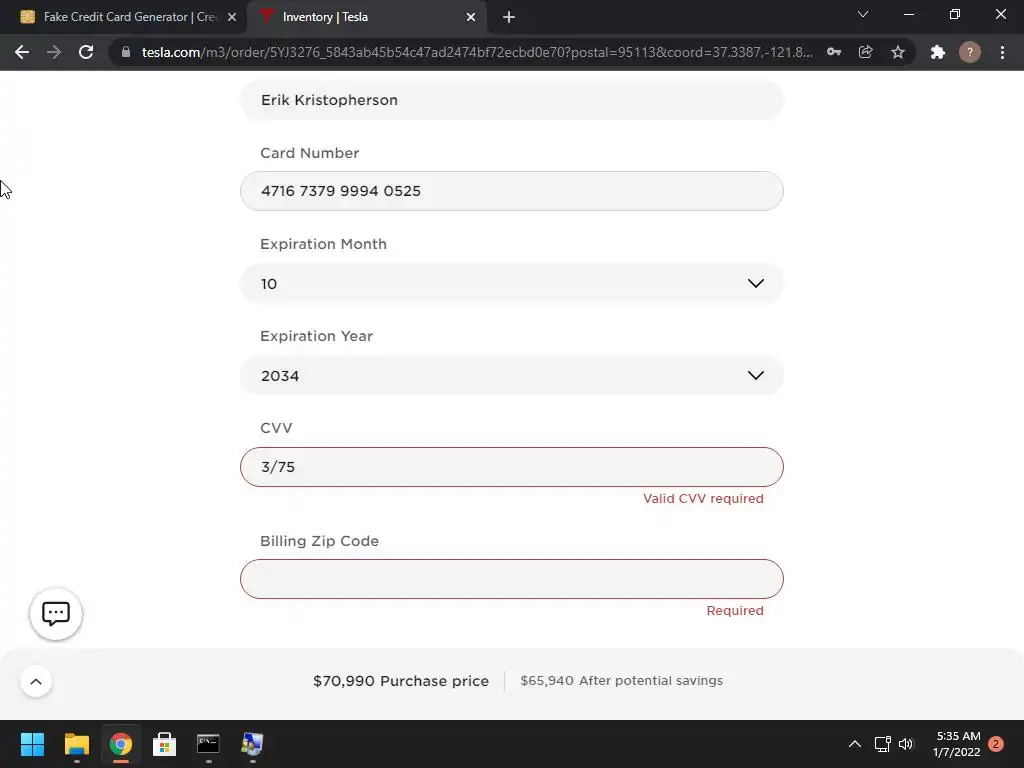The height and width of the screenshot is (768, 1024).
Task: Open a new browser tab
Action: click(x=509, y=17)
